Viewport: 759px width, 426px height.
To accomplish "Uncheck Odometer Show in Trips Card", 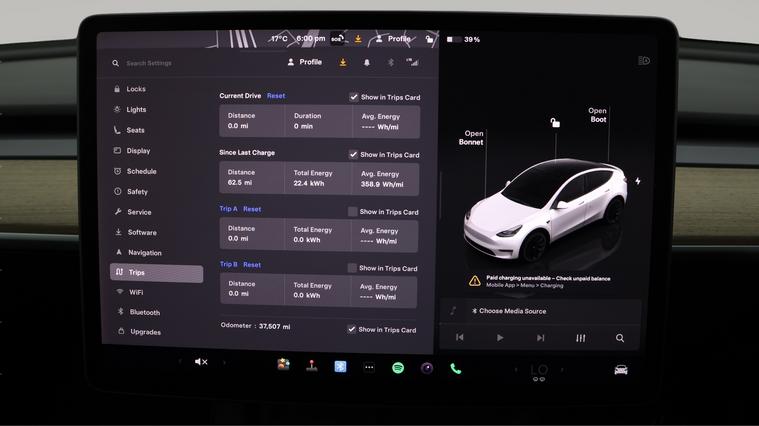I will click(351, 330).
